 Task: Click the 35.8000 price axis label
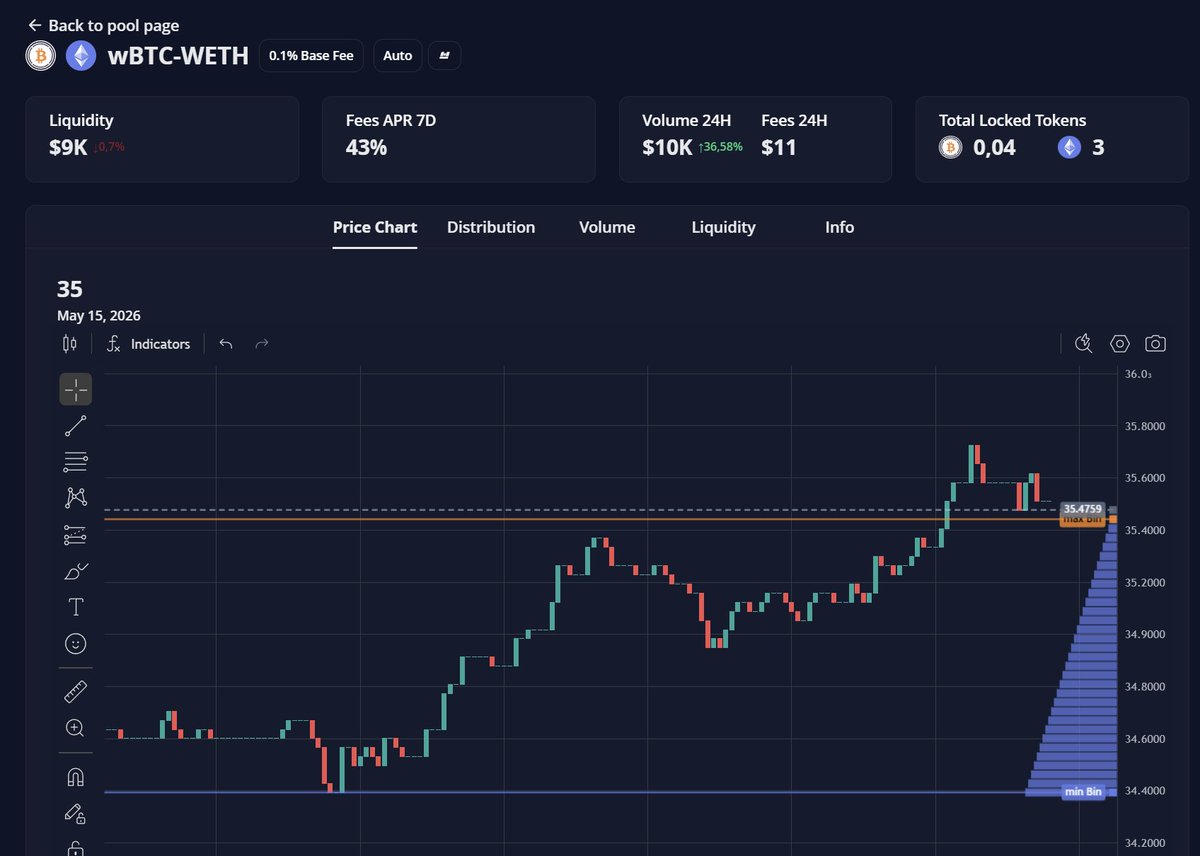(1145, 426)
